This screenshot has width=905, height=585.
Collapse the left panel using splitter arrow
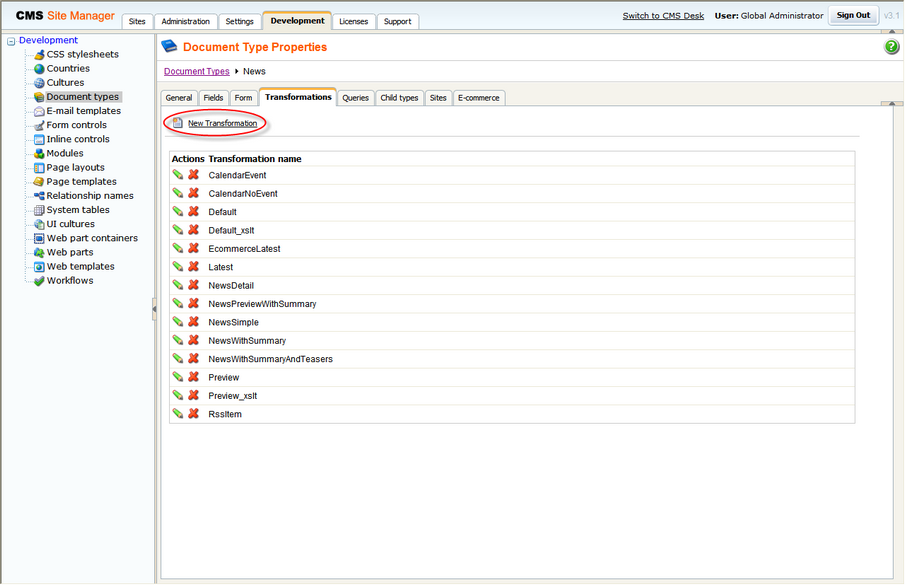154,309
